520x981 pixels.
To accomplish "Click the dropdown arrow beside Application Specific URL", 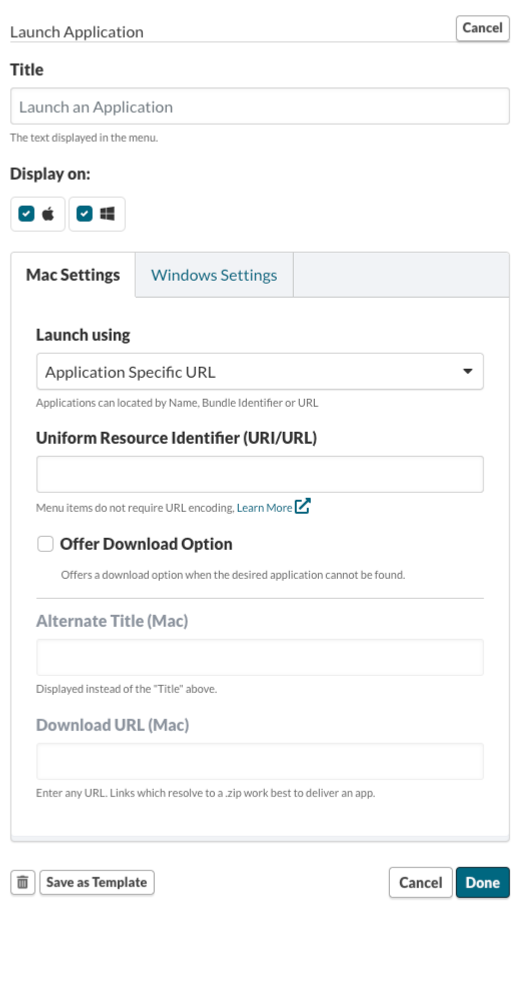I will click(x=467, y=372).
